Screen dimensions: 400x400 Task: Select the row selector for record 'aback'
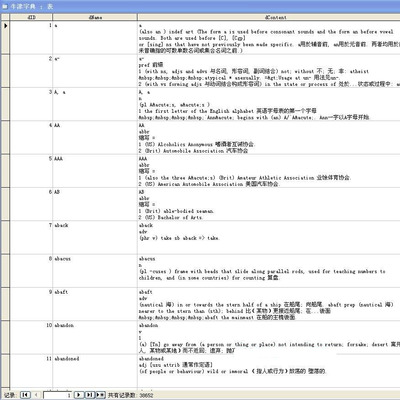(x=5, y=238)
